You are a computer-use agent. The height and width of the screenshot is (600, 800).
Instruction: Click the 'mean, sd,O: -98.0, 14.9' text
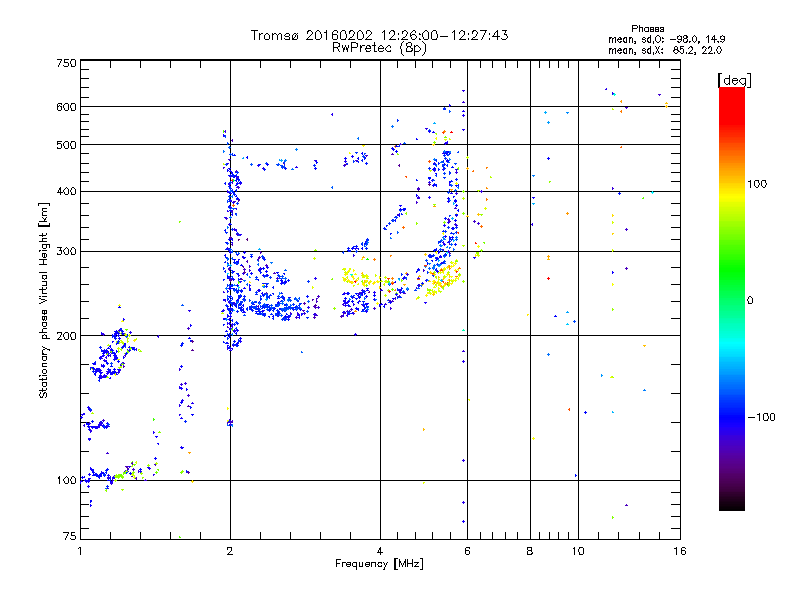pos(666,39)
